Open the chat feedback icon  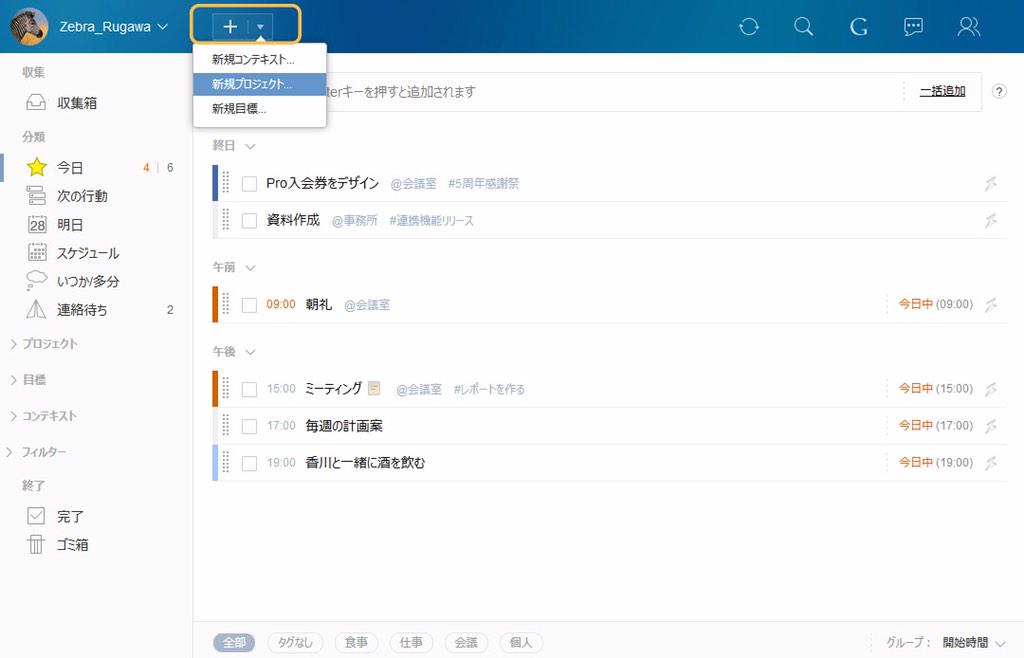913,27
